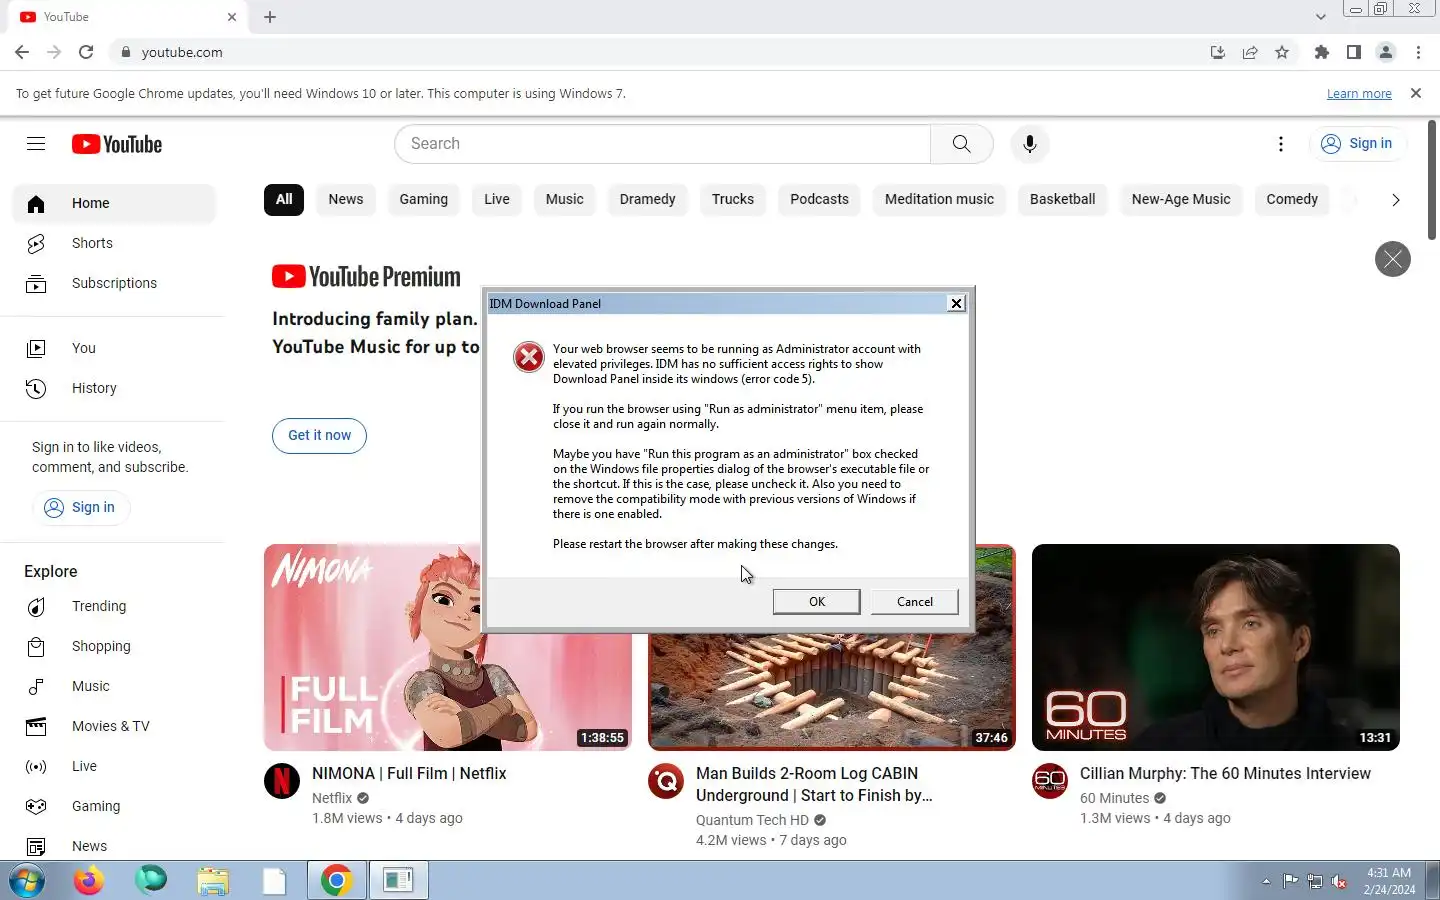Select the Live category chip

pyautogui.click(x=497, y=199)
